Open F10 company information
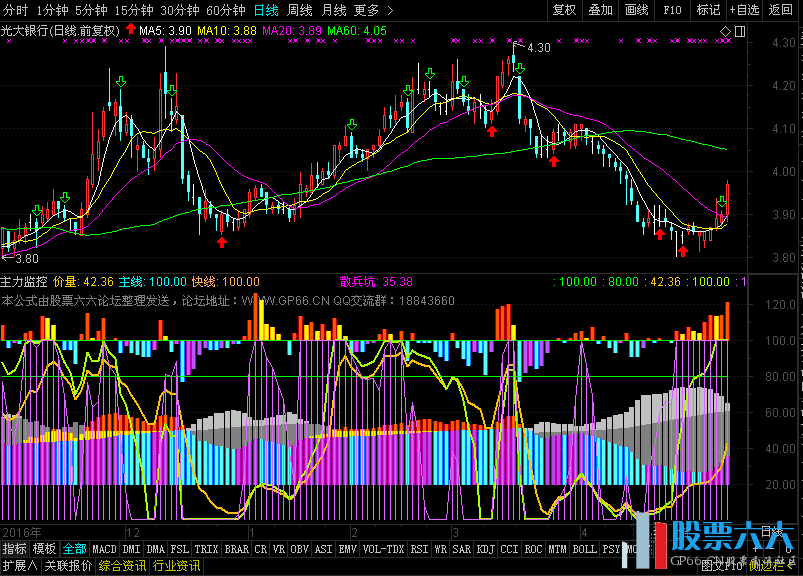 (x=673, y=10)
